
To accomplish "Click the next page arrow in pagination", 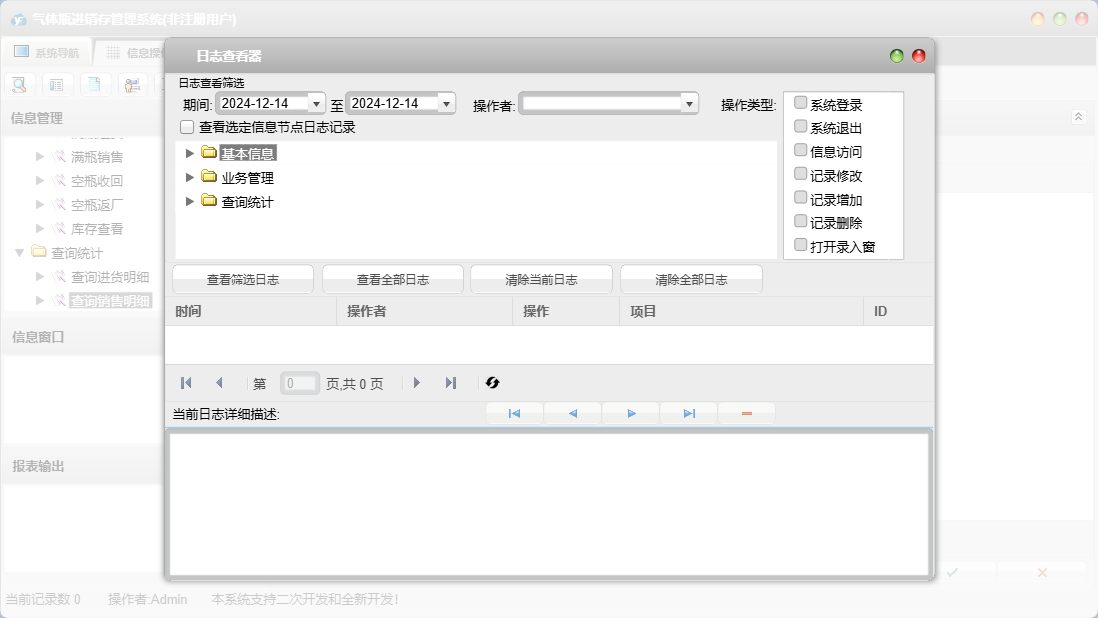I will point(417,383).
